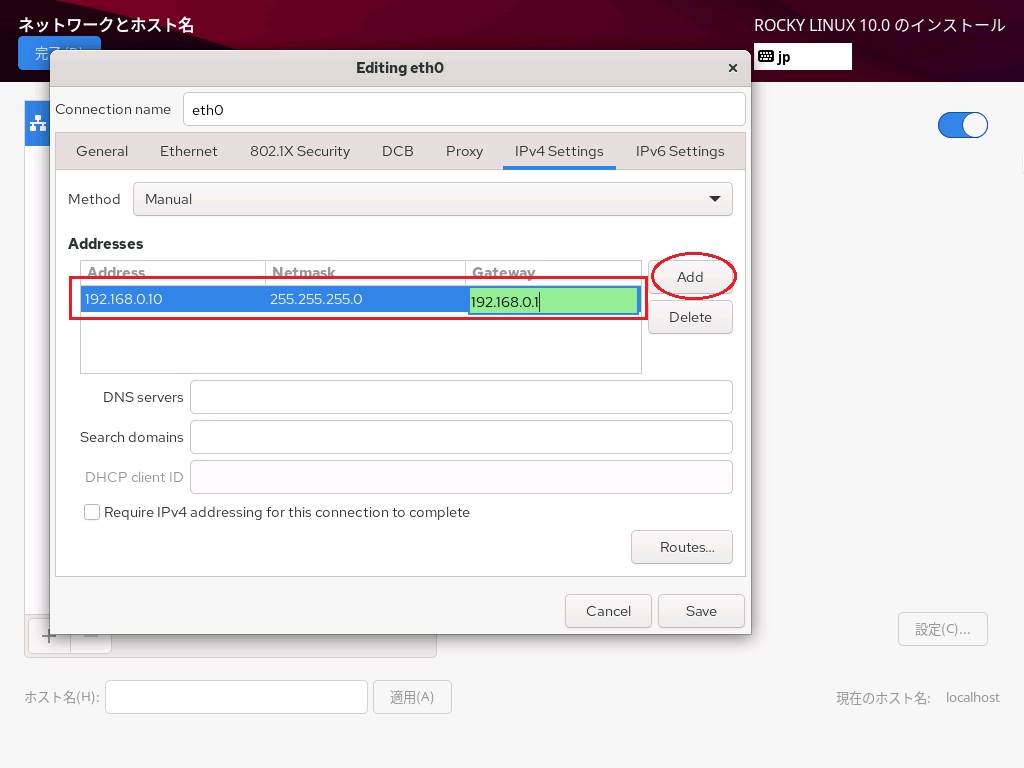Go to IPv6 Settings tab
Screen dimensions: 1024x768
point(680,151)
